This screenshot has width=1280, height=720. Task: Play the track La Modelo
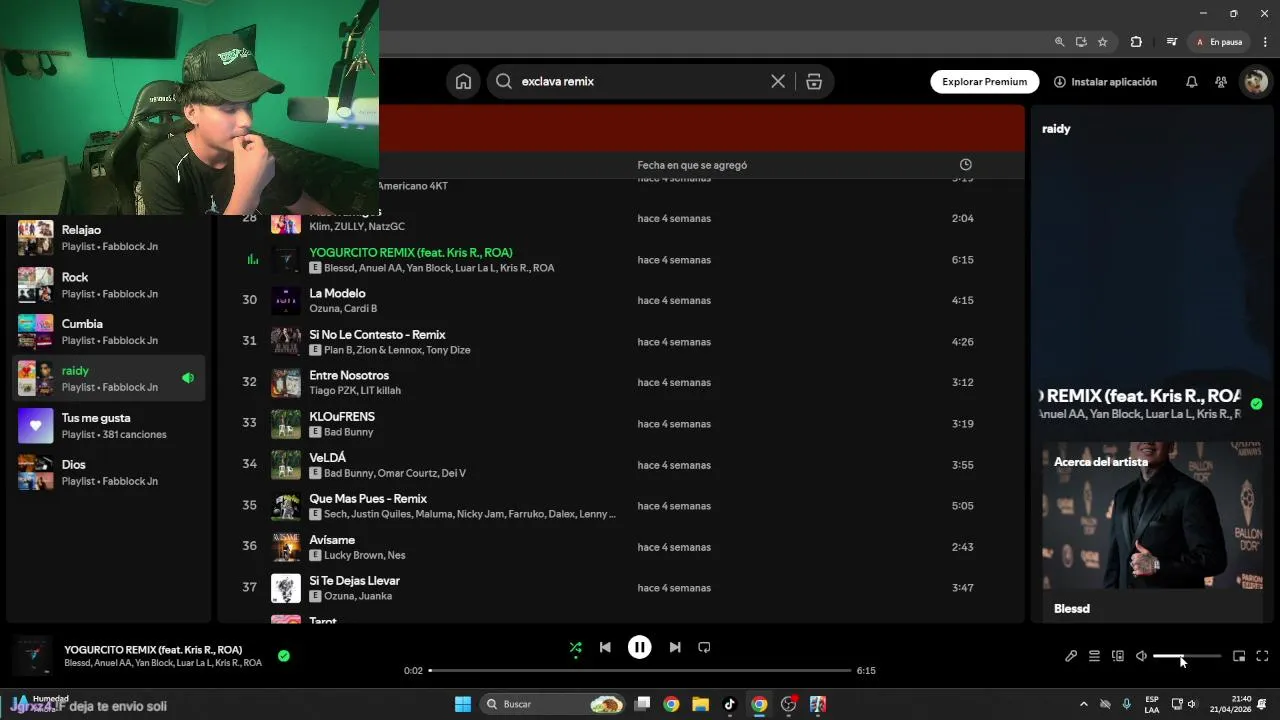(337, 293)
